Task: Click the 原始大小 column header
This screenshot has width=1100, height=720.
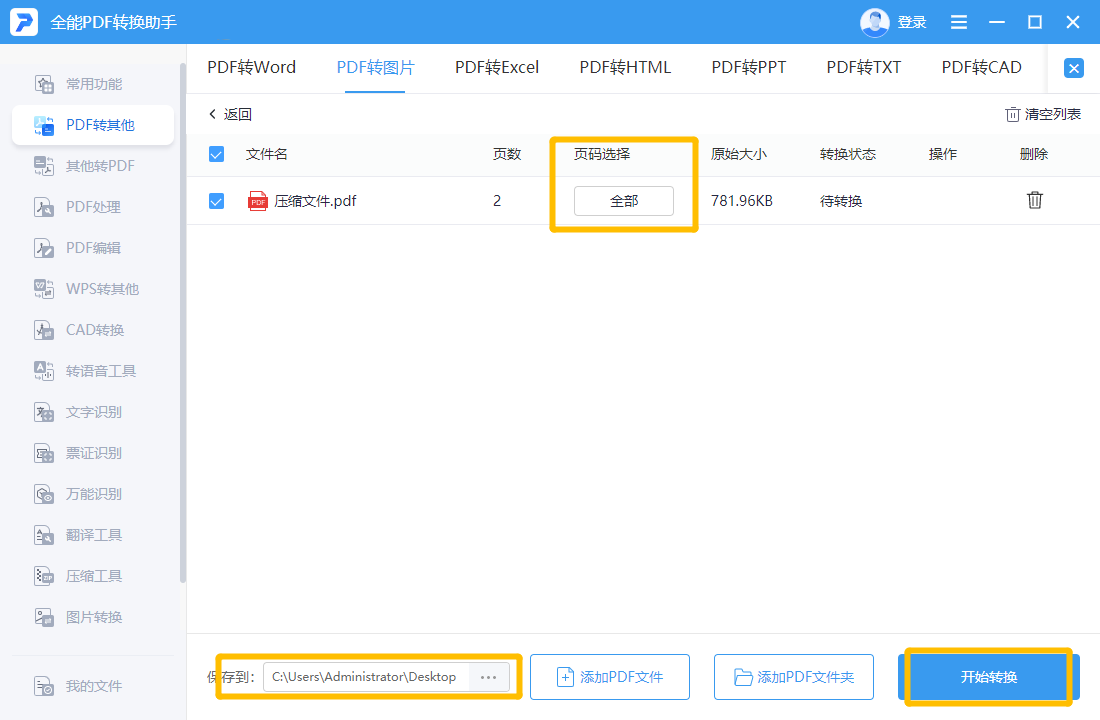Action: (739, 154)
